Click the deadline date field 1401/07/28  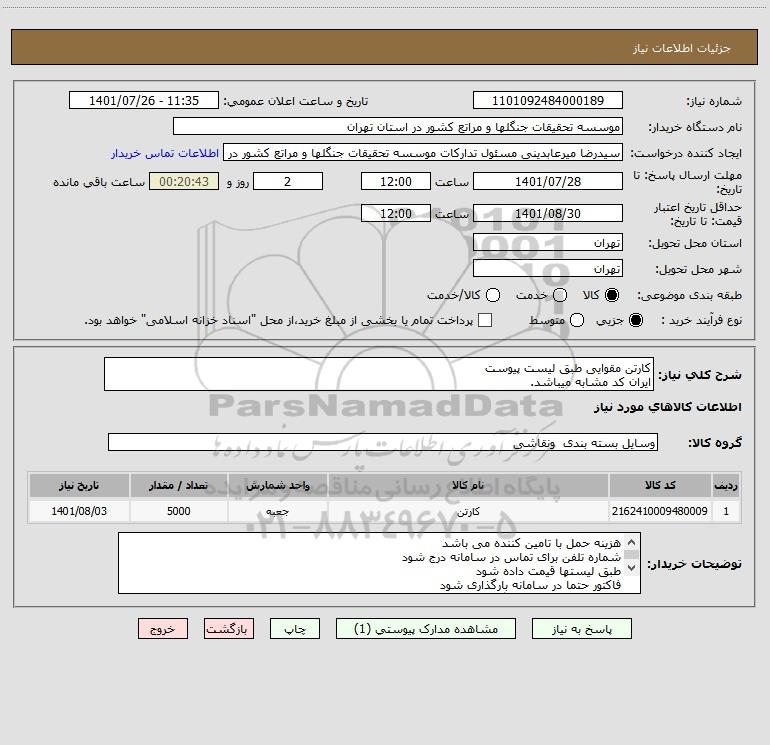coord(548,181)
